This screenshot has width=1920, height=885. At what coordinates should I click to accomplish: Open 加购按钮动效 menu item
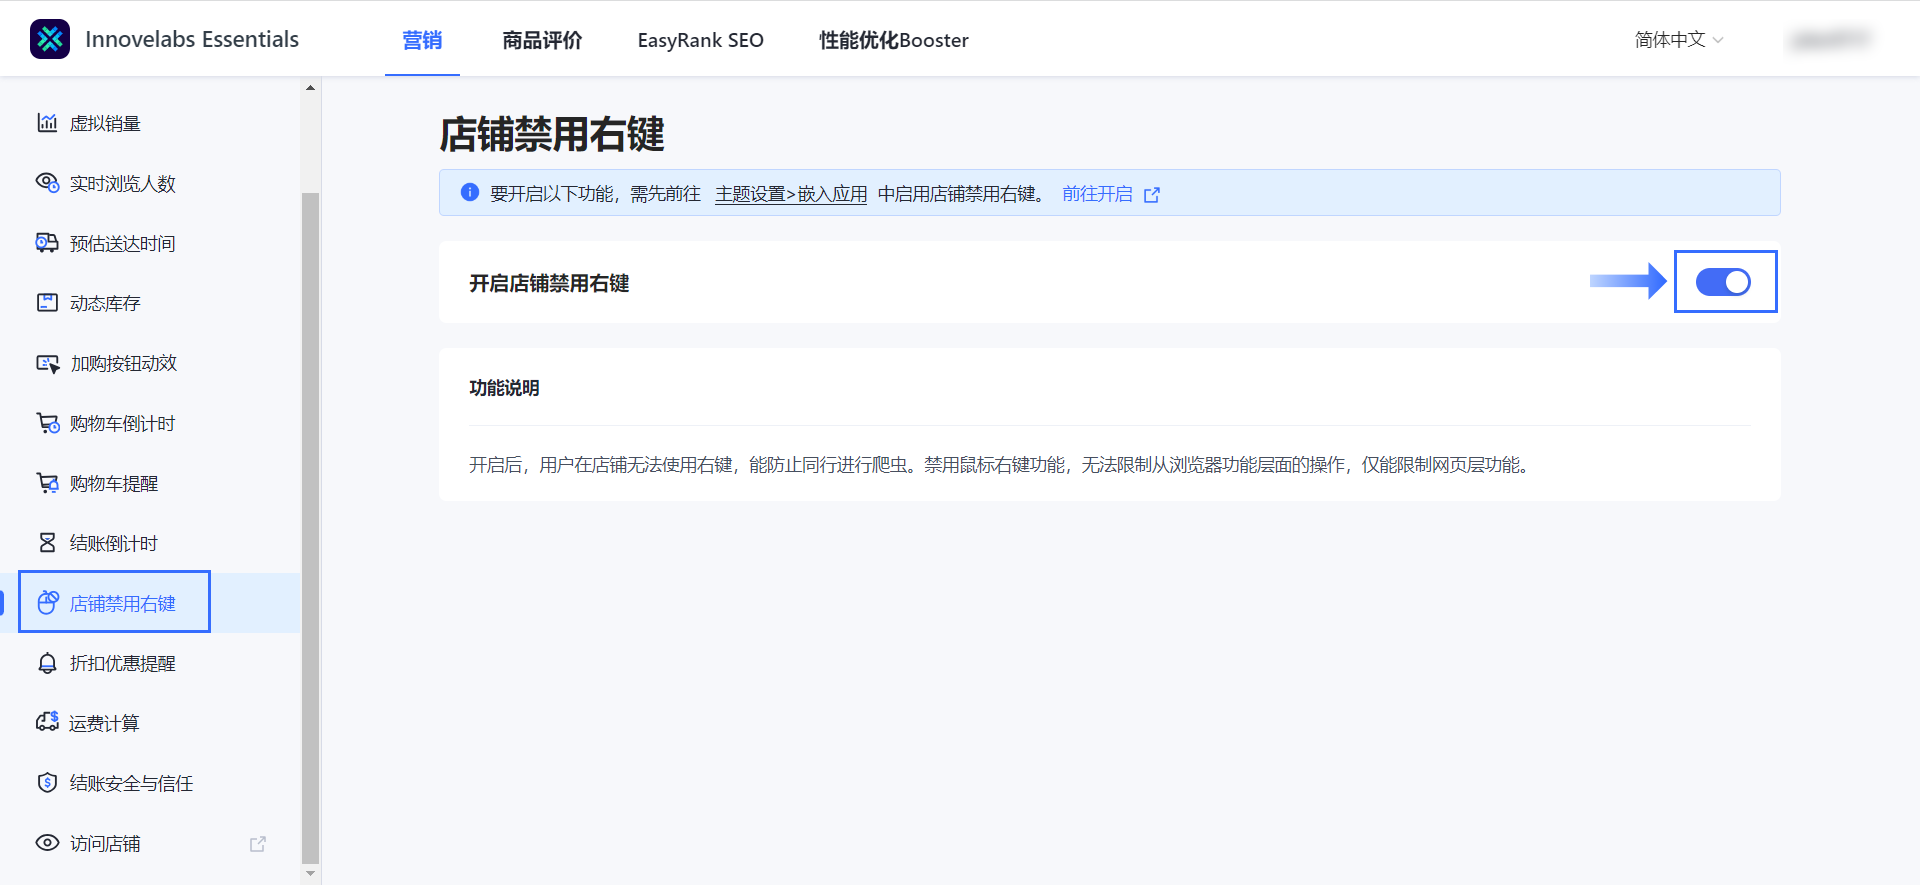click(x=123, y=363)
